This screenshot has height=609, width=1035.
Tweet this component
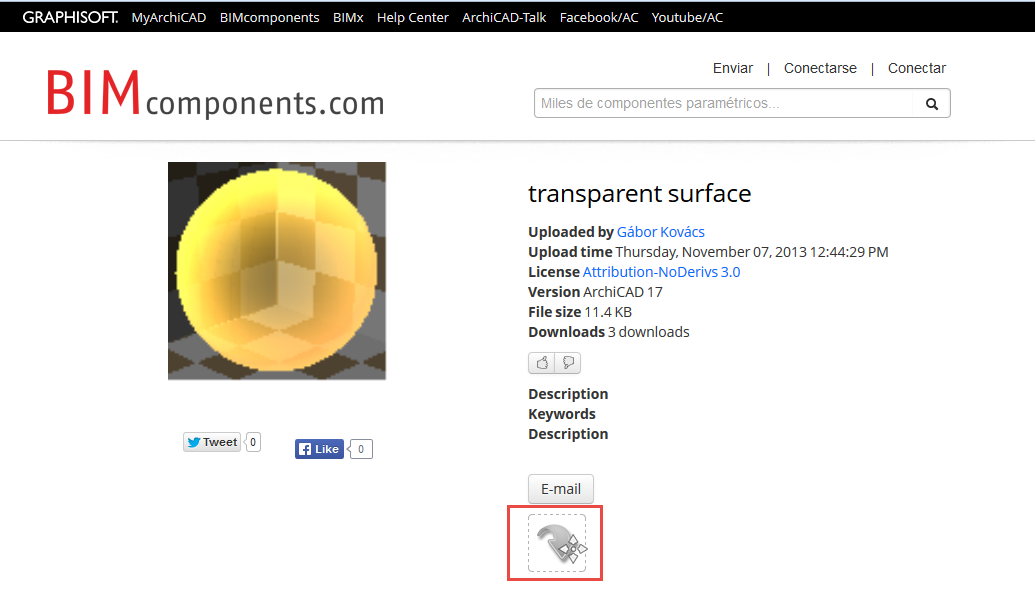[212, 442]
